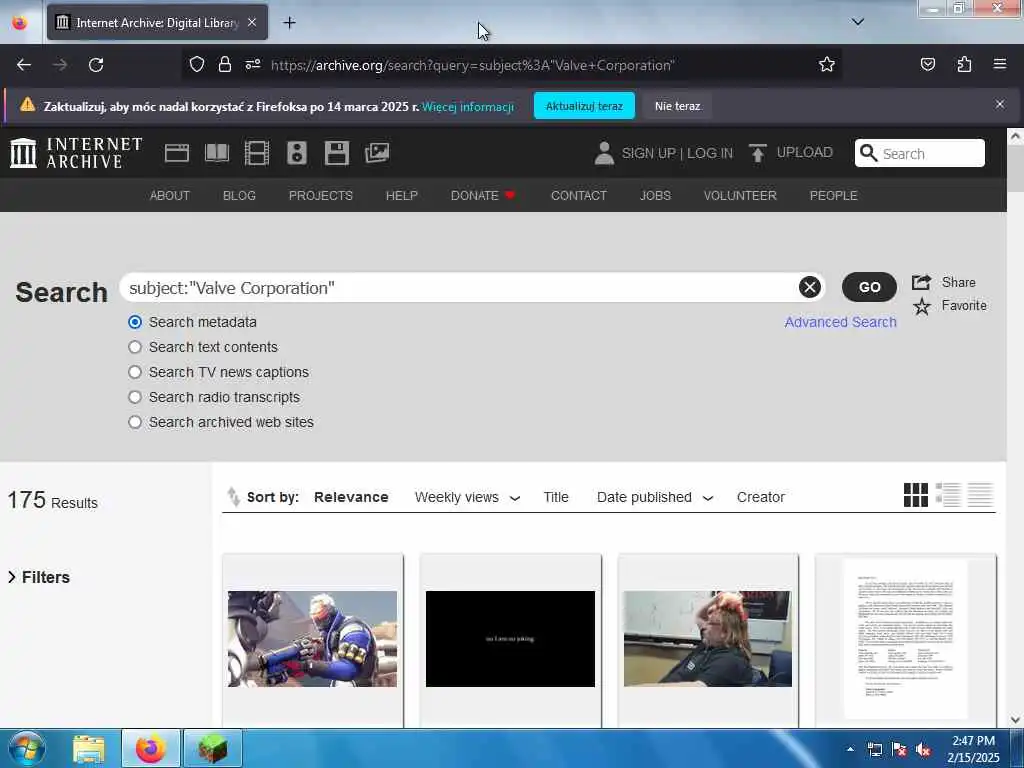Open the Software floppy disk icon
1024x768 pixels.
tap(336, 153)
